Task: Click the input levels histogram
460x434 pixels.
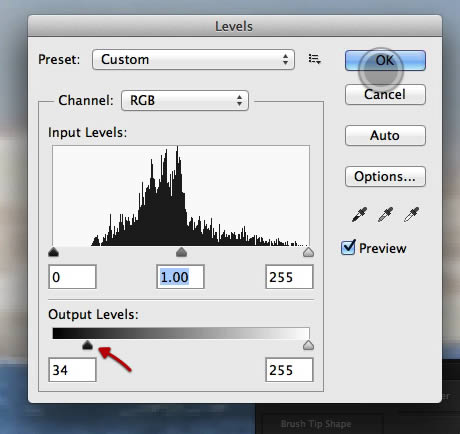Action: click(x=181, y=196)
